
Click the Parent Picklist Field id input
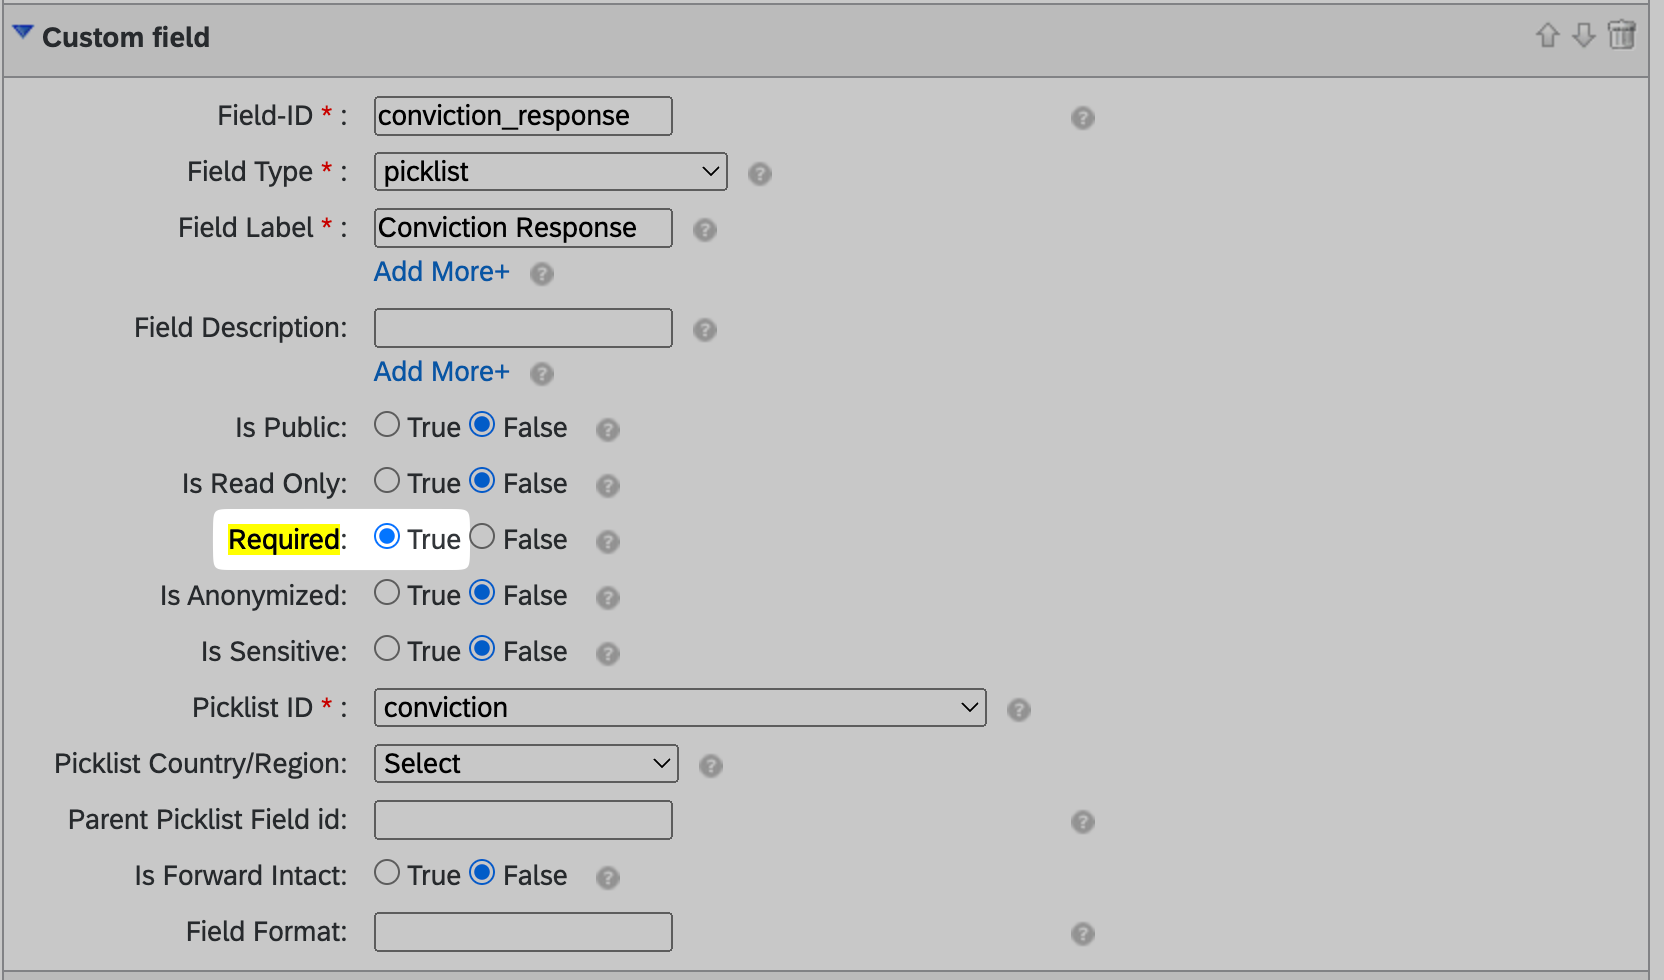[523, 820]
